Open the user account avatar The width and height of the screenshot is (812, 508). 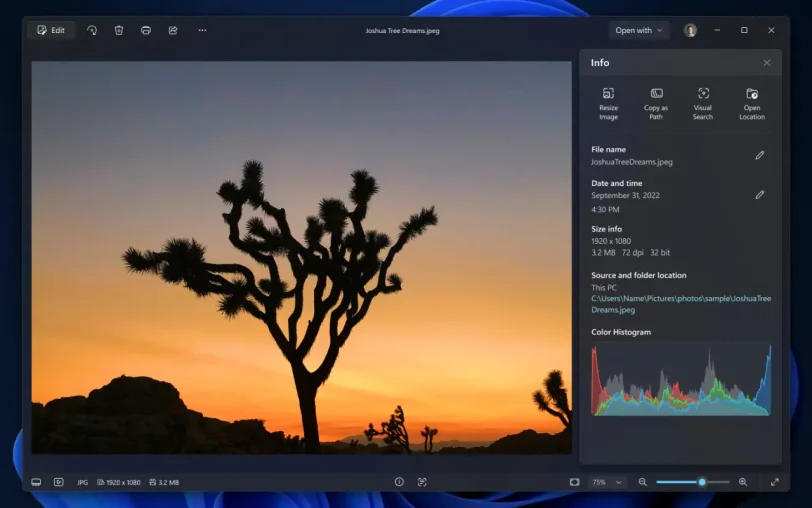click(690, 31)
